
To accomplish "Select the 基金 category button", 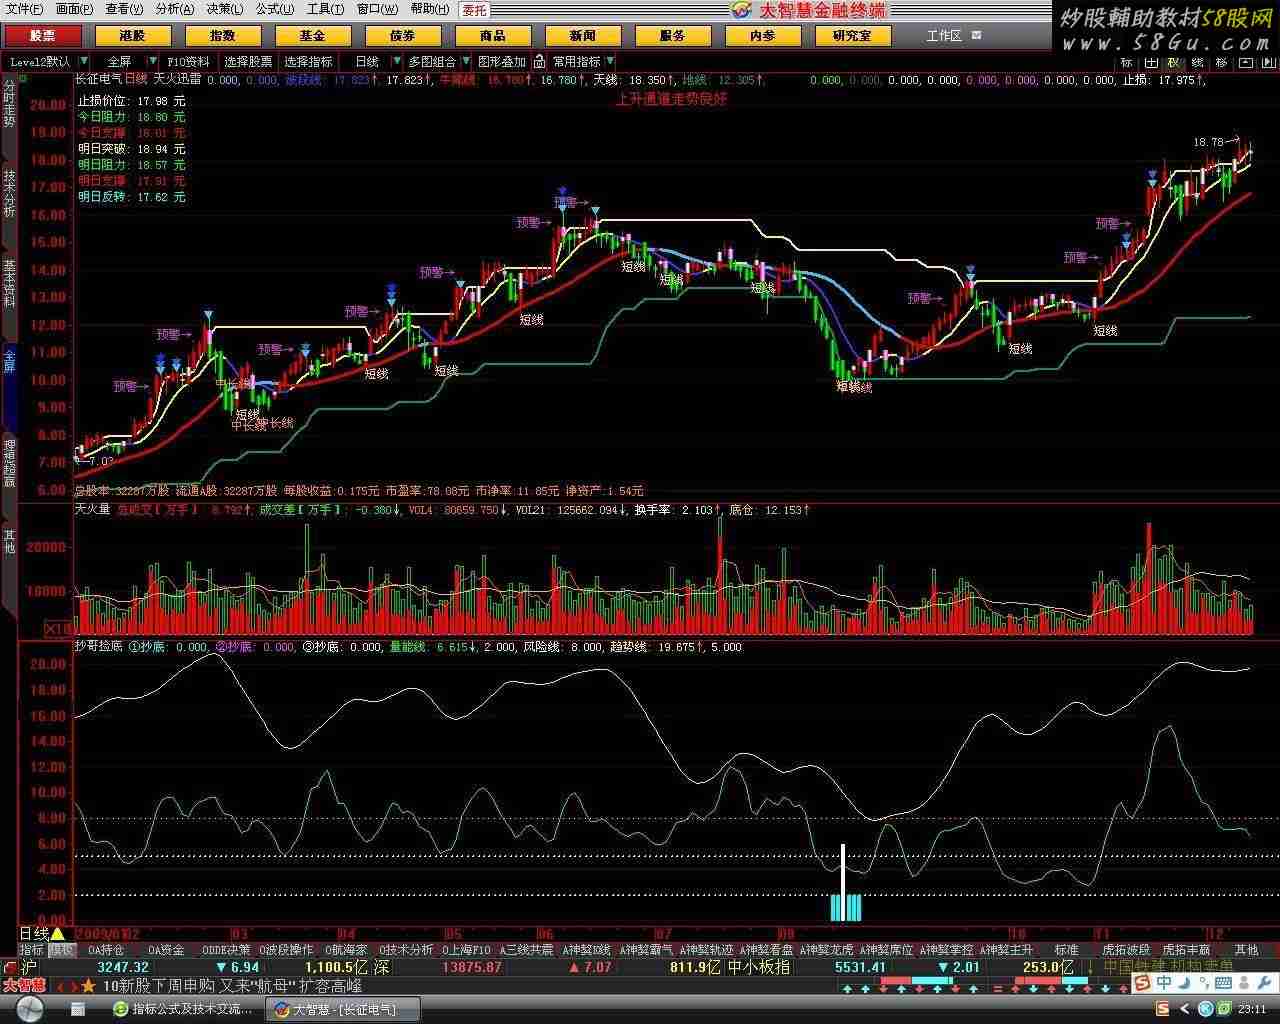I will (312, 35).
